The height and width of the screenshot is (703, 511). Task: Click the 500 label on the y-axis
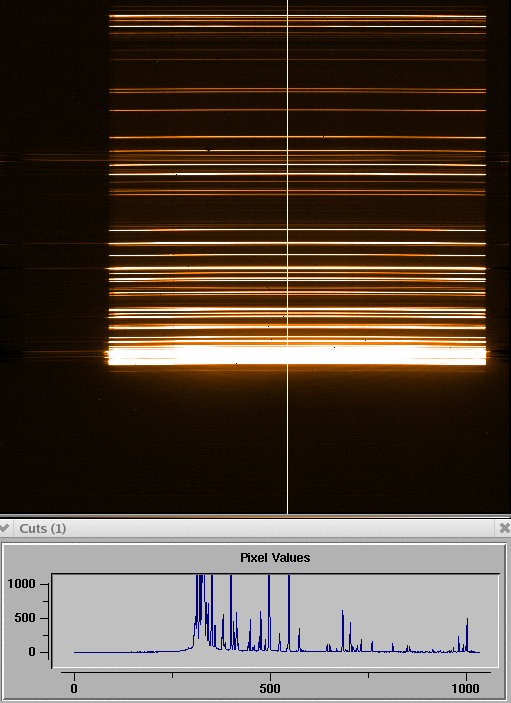(x=26, y=618)
